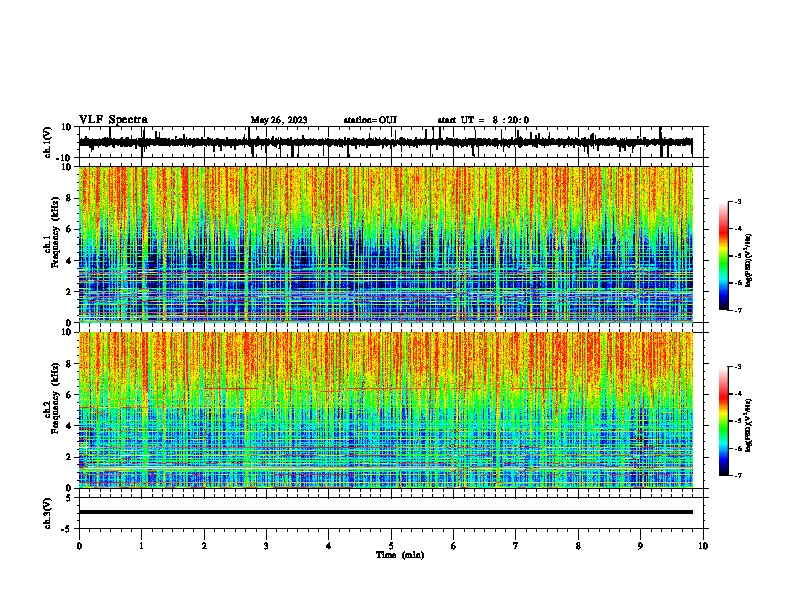
Task: Click the log(PSD) label beside ch.2 color bar
Action: click(748, 426)
